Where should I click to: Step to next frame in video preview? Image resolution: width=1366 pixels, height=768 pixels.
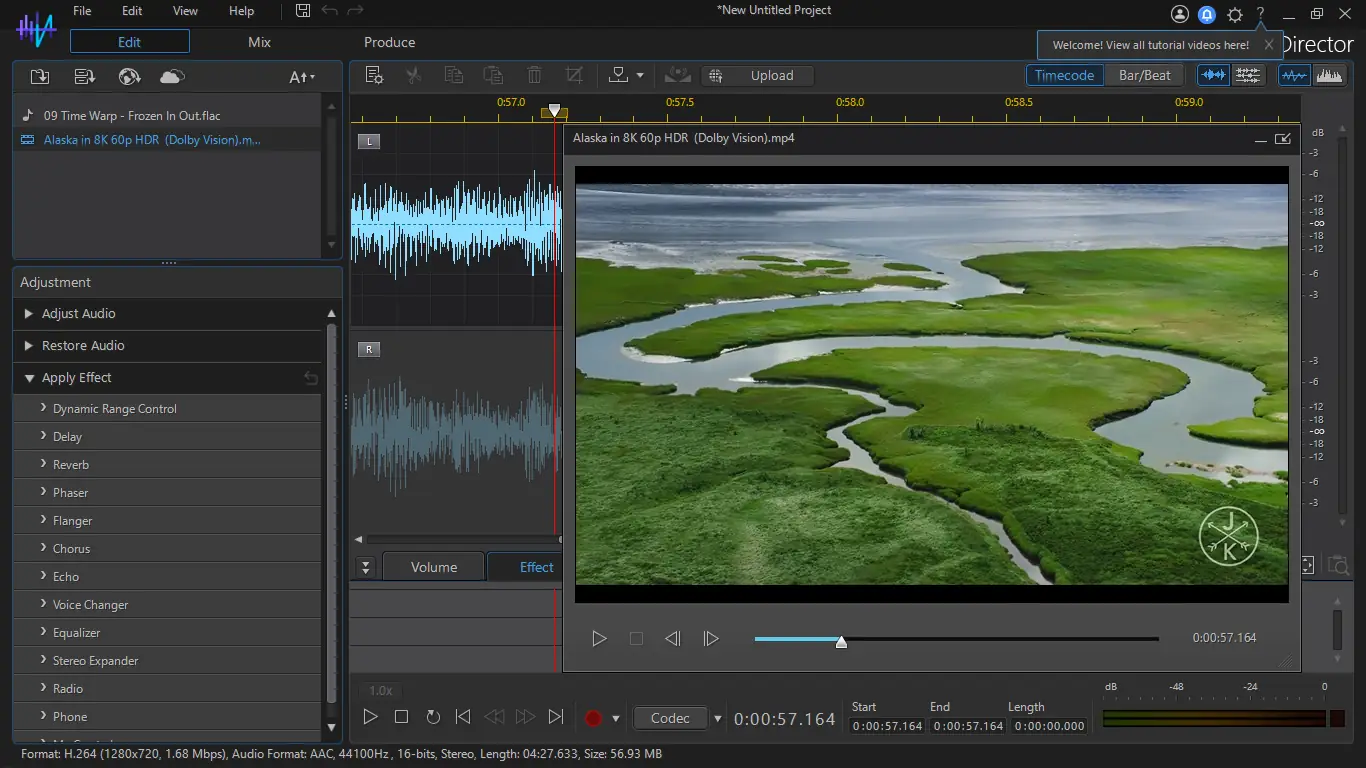coord(711,638)
